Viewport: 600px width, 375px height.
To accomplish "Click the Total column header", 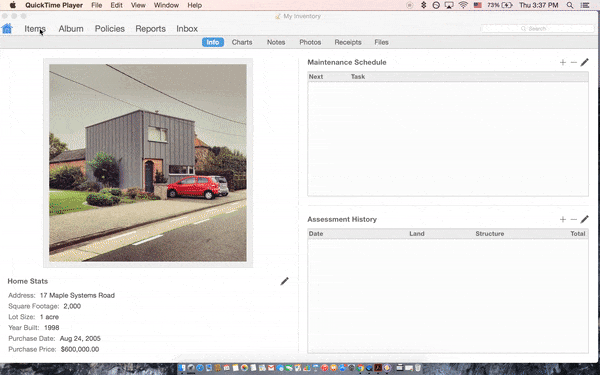I will tap(577, 233).
